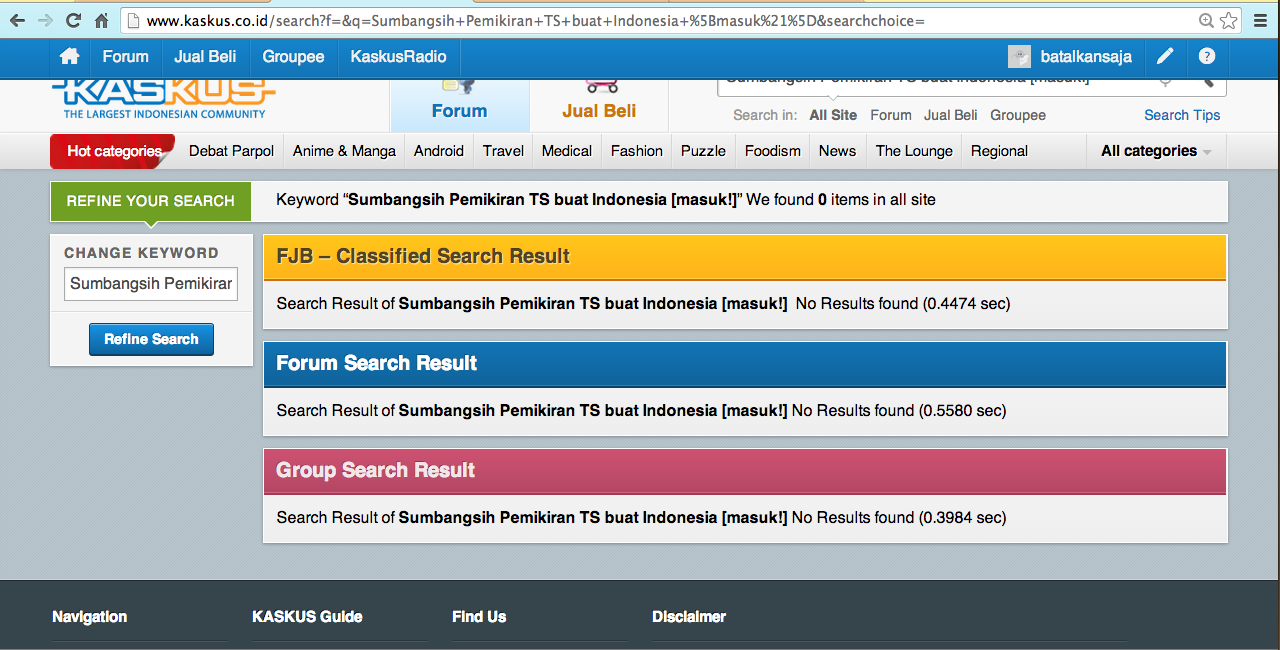Open the Anime & Manga category
This screenshot has width=1280, height=650.
tap(344, 151)
